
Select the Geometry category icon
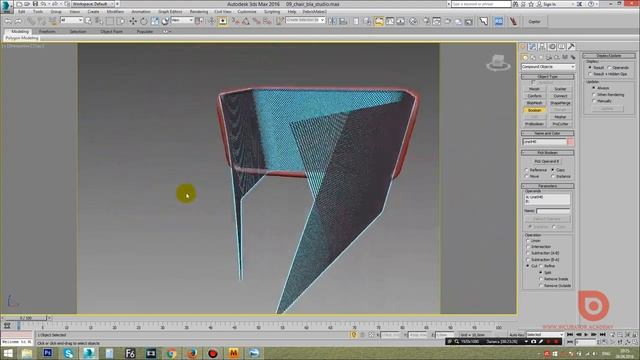coord(525,58)
